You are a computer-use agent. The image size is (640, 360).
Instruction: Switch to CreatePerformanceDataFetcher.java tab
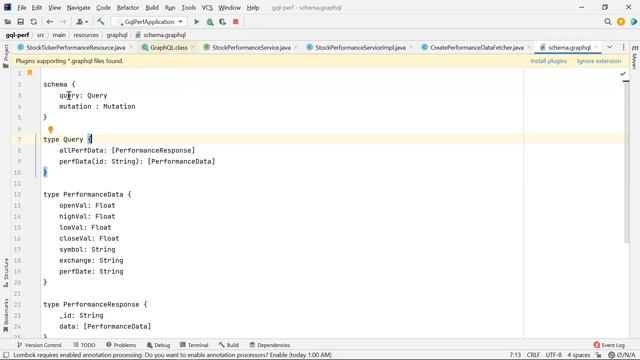476,47
